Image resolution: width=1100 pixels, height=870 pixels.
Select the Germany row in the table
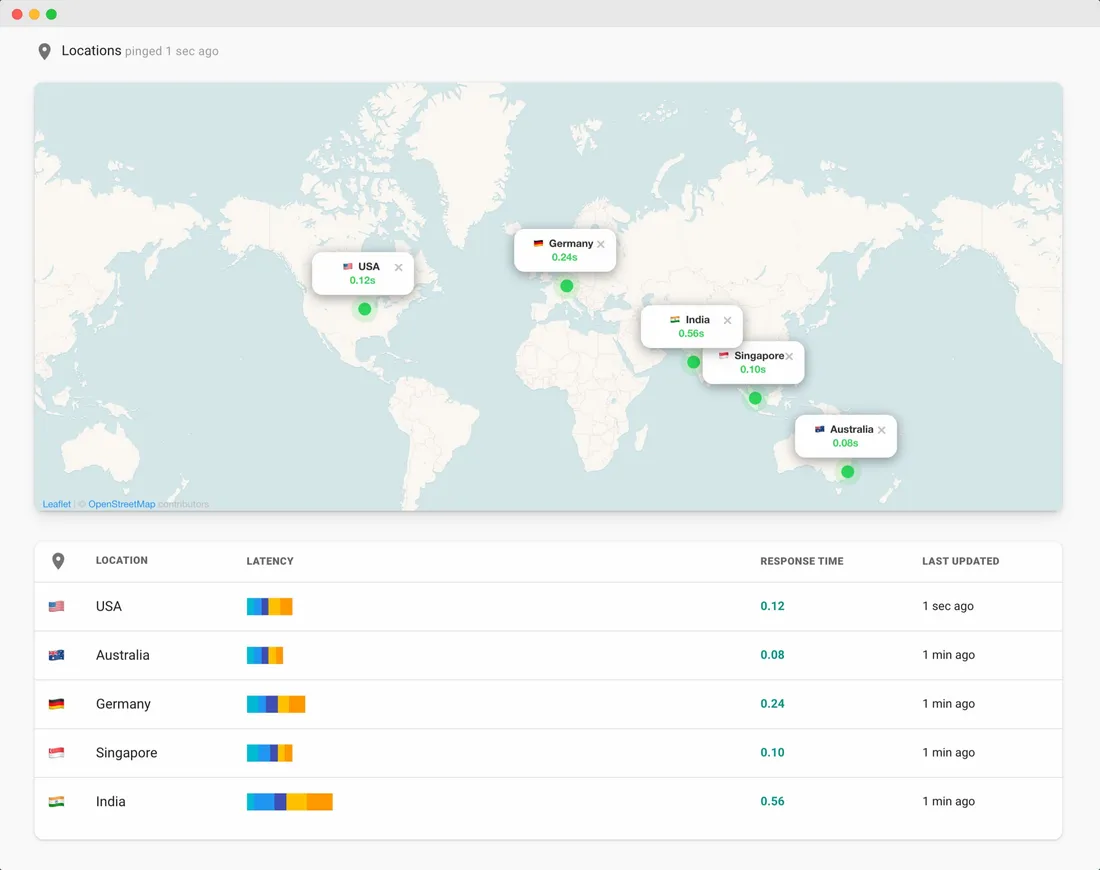click(123, 704)
